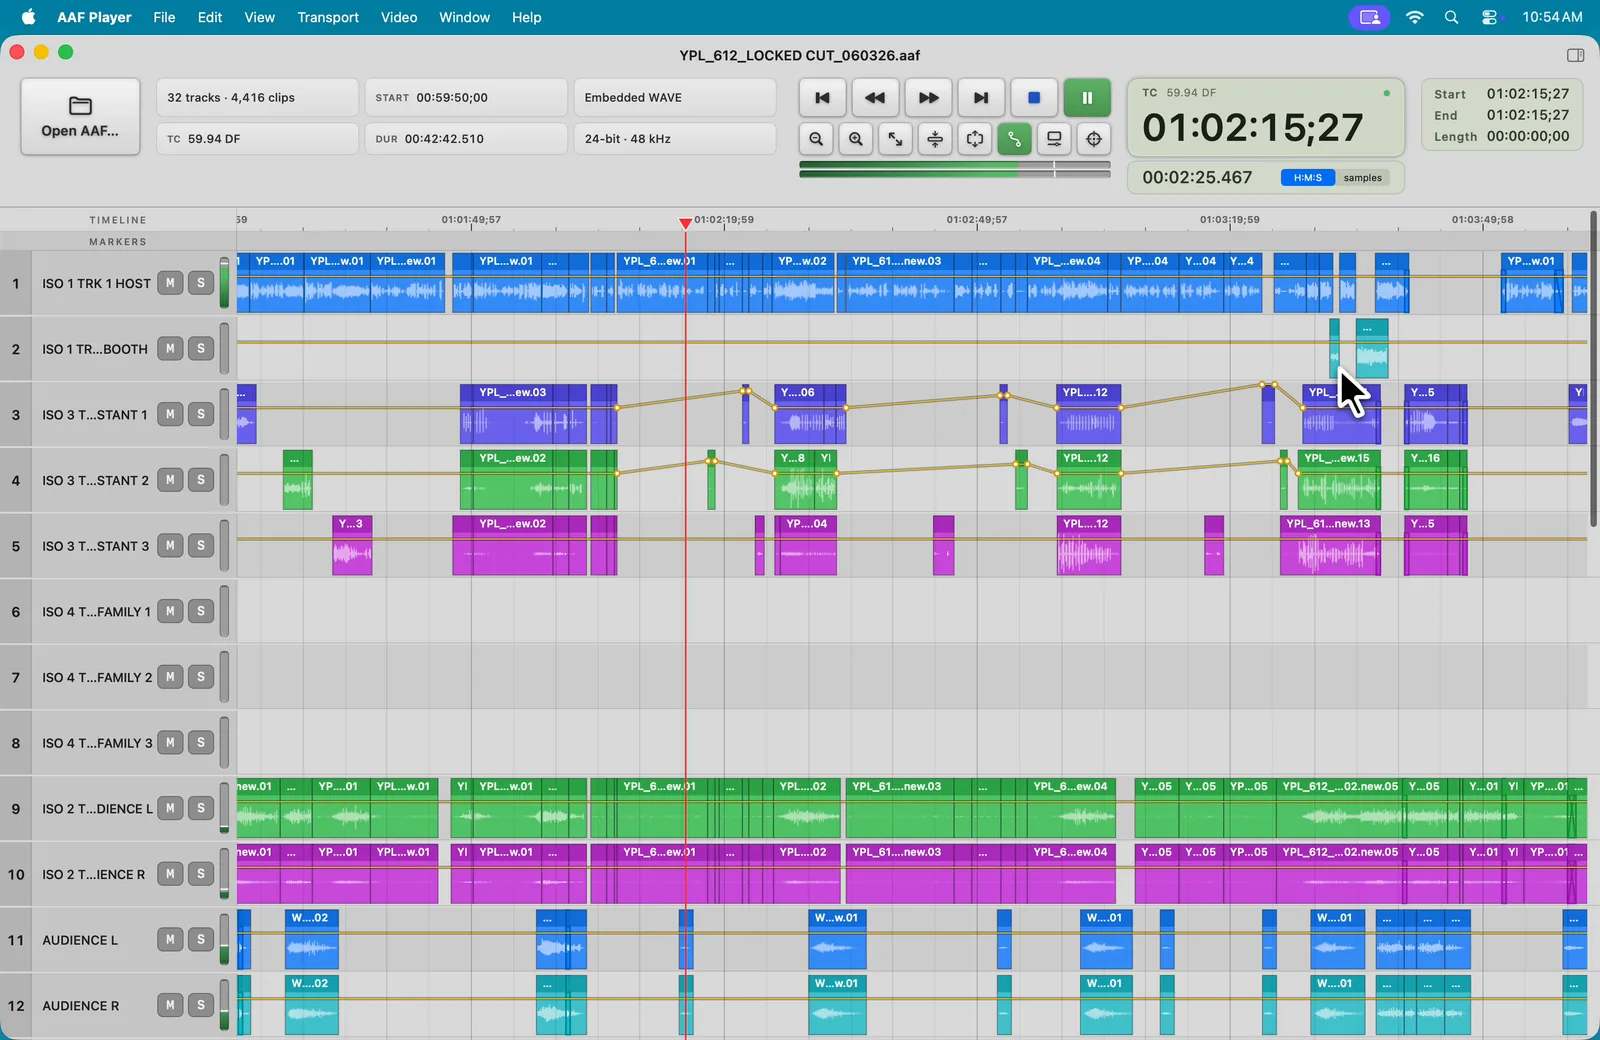Image resolution: width=1600 pixels, height=1040 pixels.
Task: Zoom out the timeline with magnifier minus
Action: click(x=816, y=139)
